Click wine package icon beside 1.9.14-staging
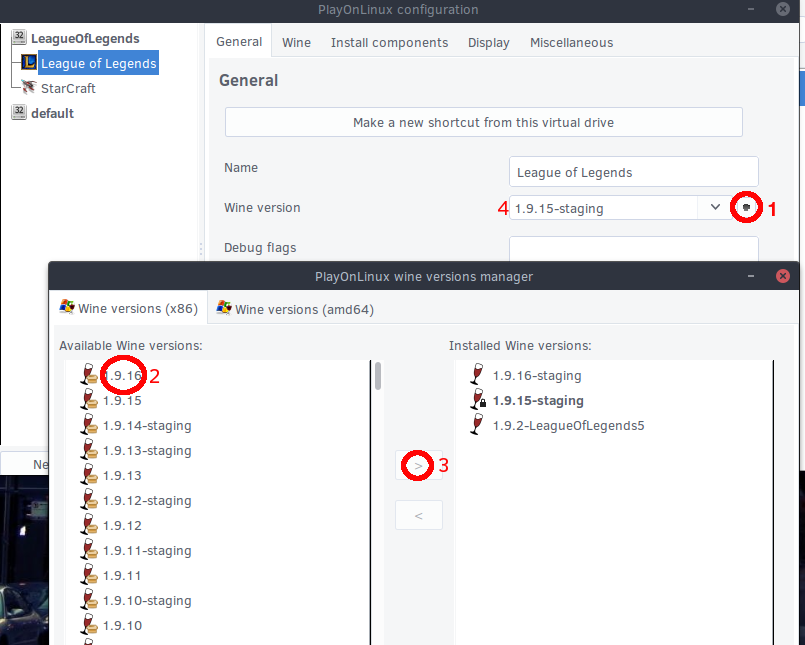 (89, 424)
